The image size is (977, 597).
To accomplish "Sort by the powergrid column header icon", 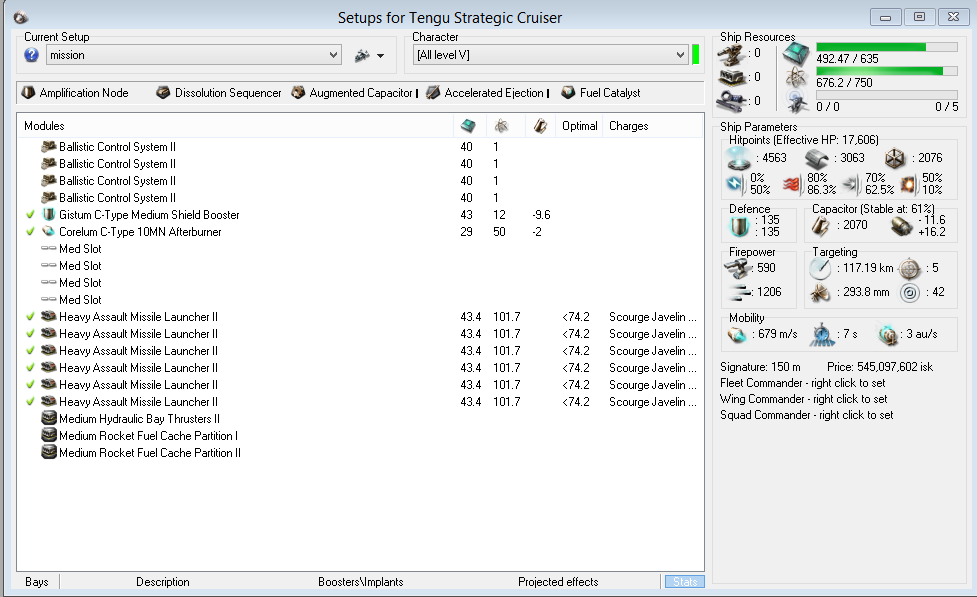I will click(x=502, y=126).
